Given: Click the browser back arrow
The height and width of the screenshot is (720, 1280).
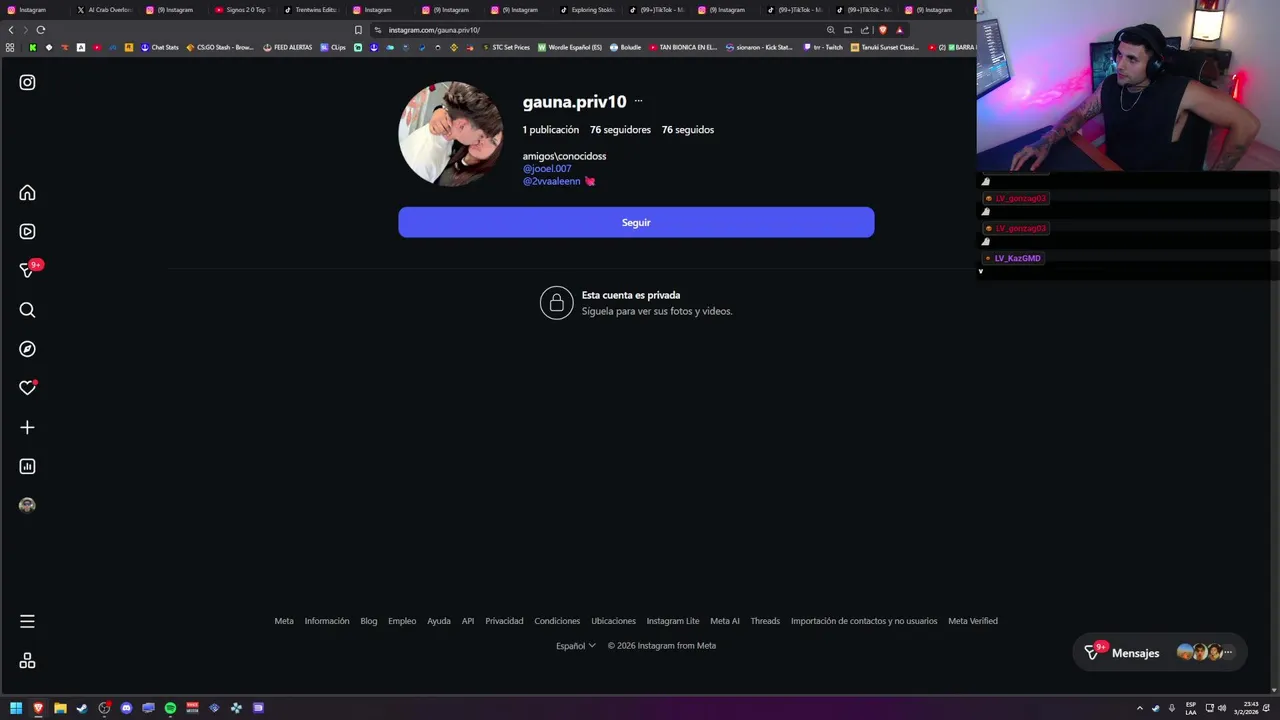Looking at the screenshot, I should 11,30.
